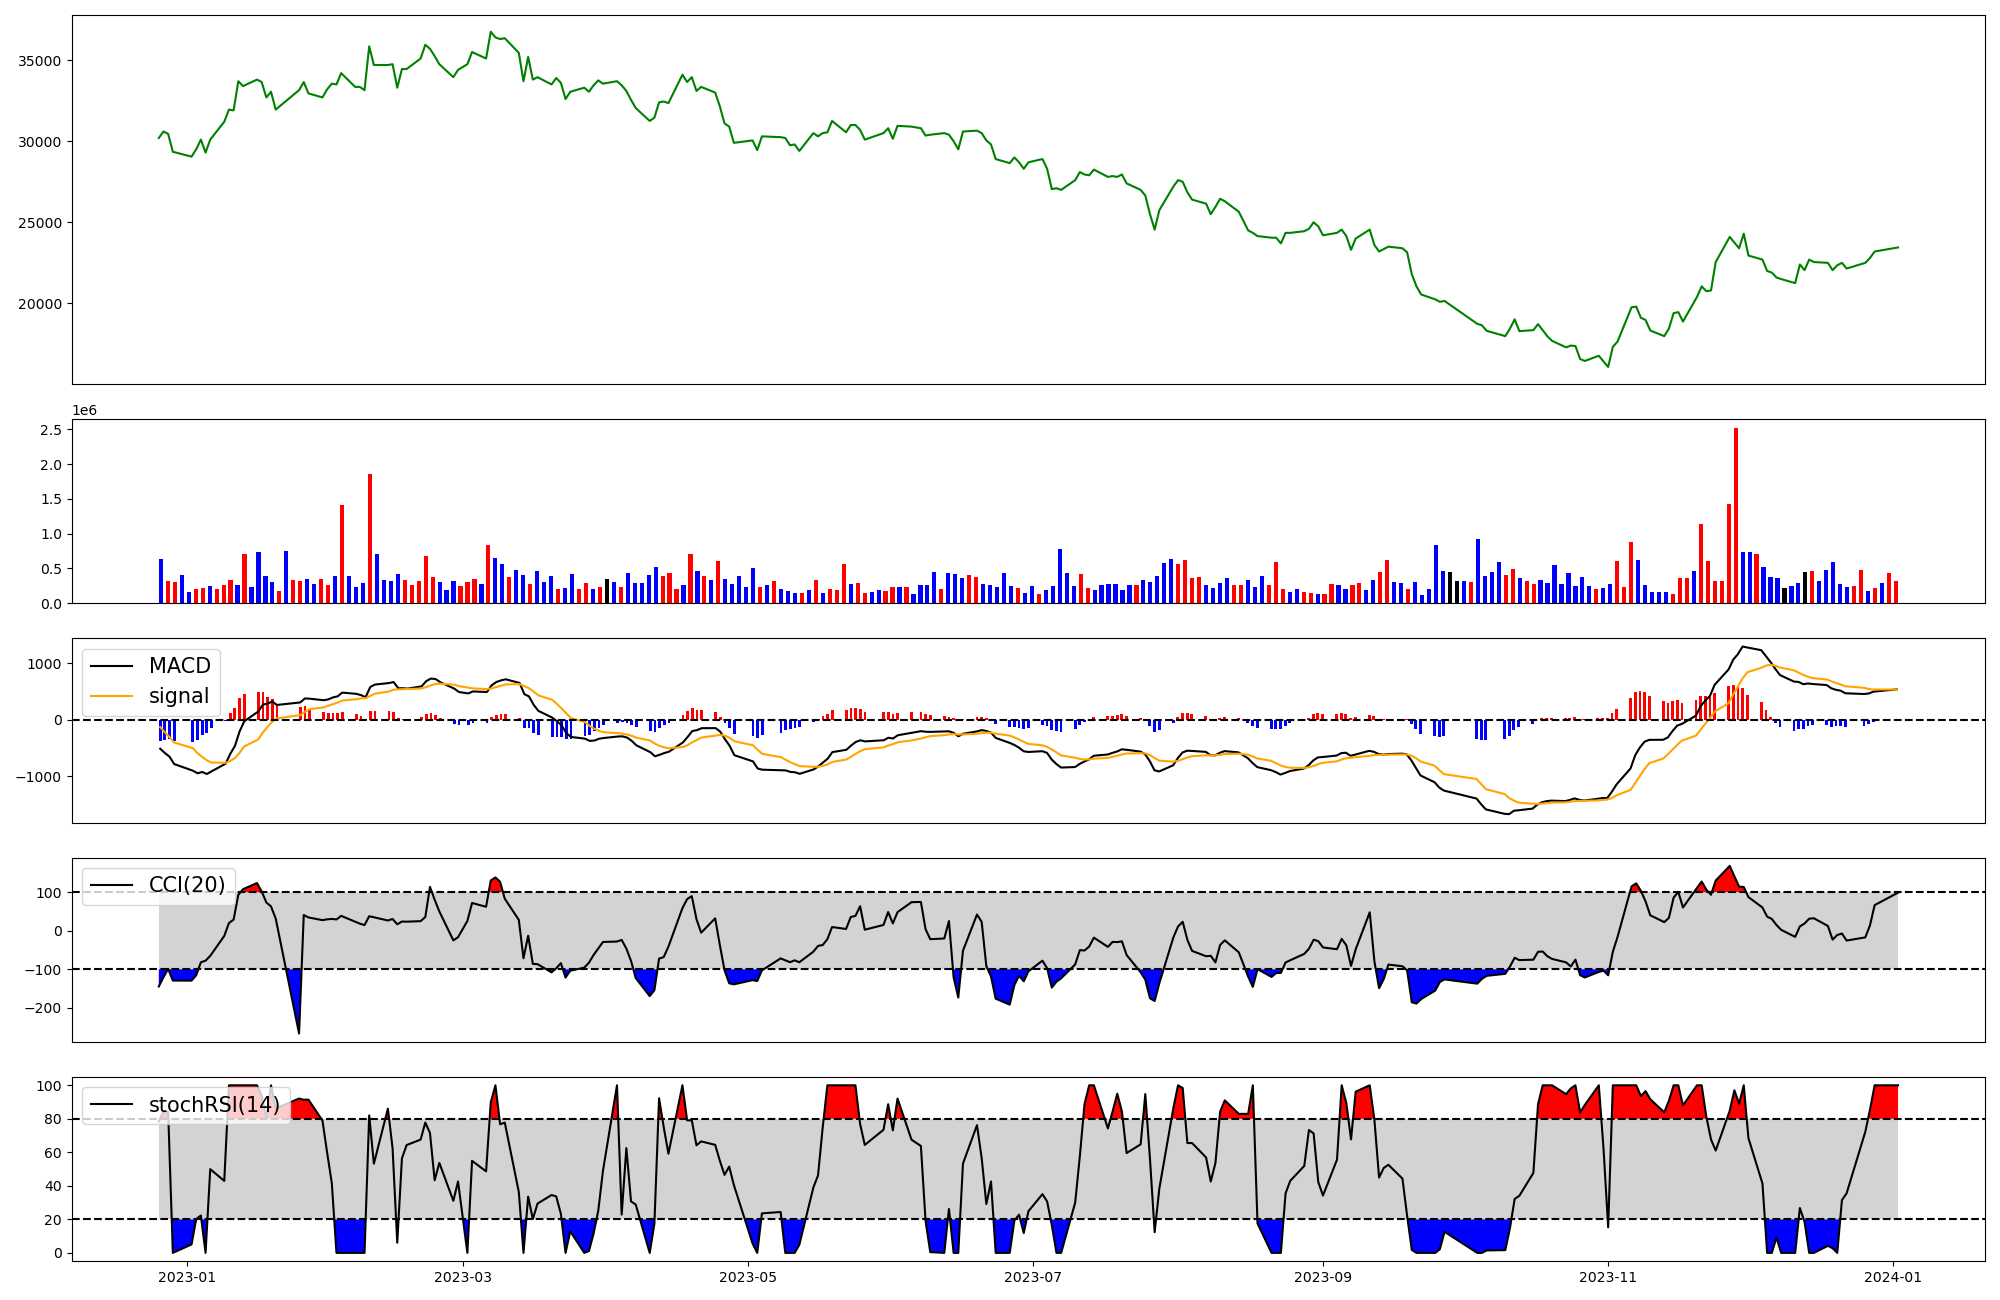Select the stochRSI(14) legend entry
Viewport: 2000px width, 1300px height.
click(214, 1105)
